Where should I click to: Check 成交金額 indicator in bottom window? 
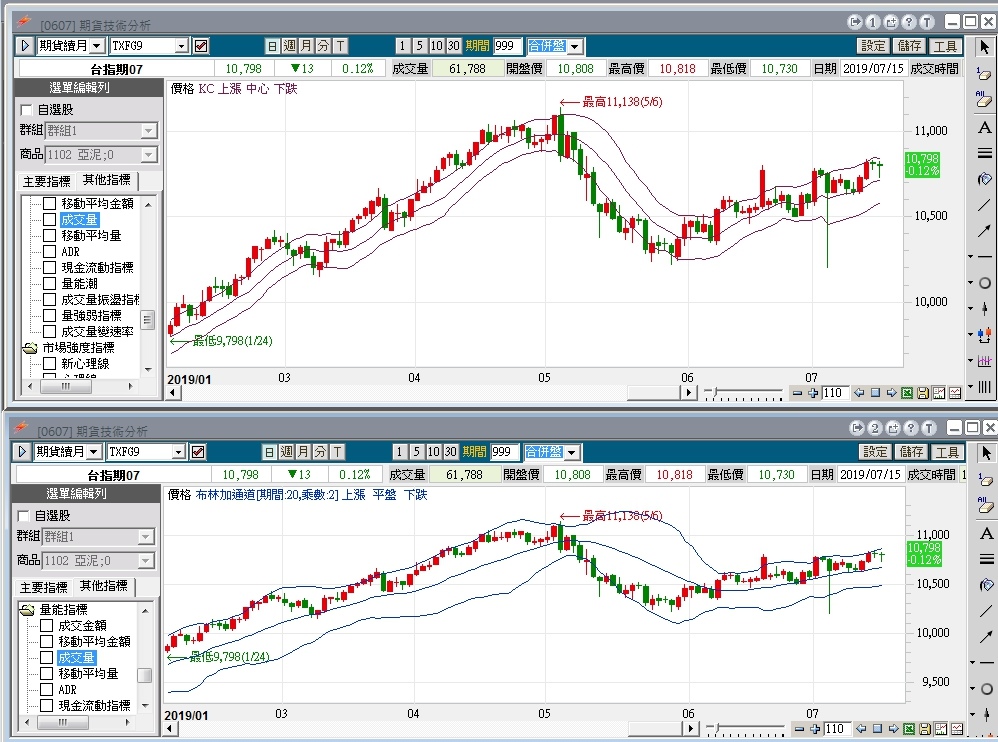tap(46, 626)
